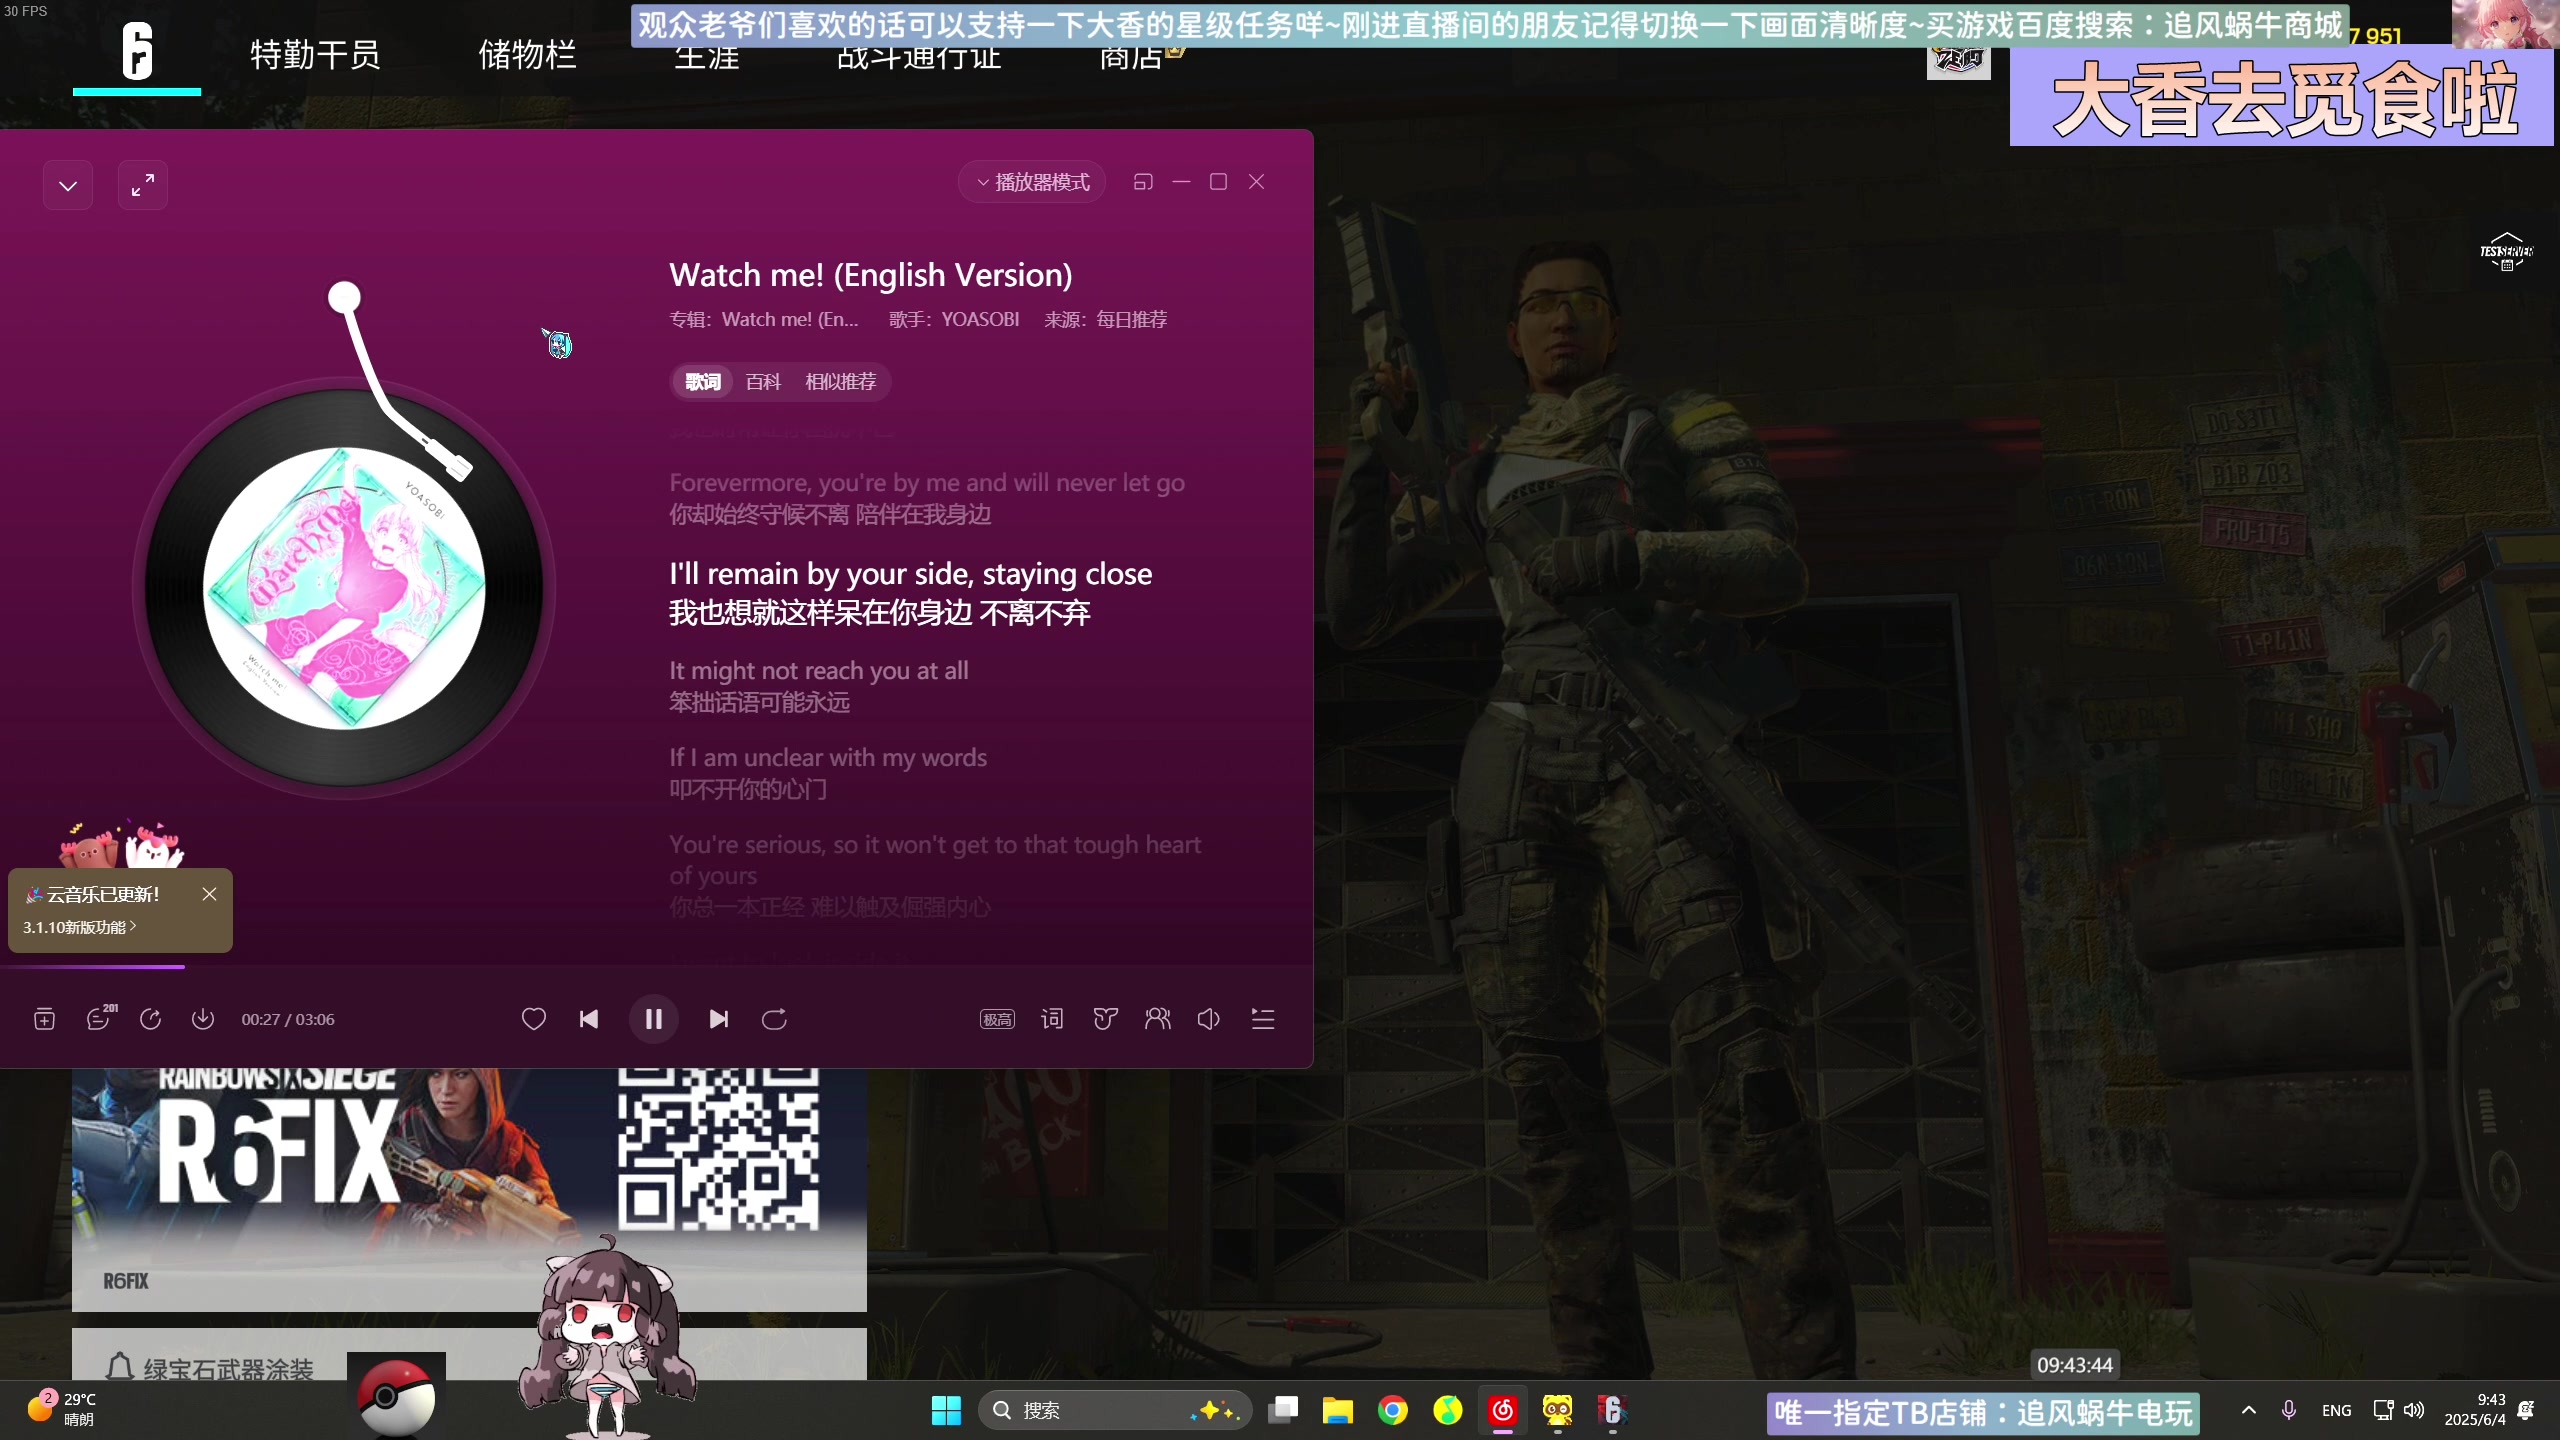Click NetEase Cloud Music taskbar icon
Image resolution: width=2560 pixels, height=1440 pixels.
1502,1410
